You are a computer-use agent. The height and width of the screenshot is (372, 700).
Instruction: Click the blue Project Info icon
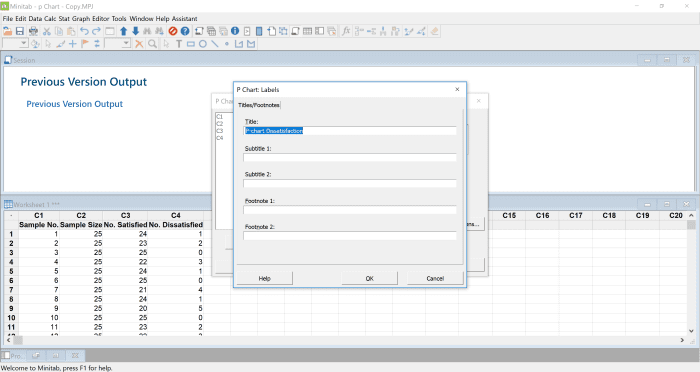235,31
